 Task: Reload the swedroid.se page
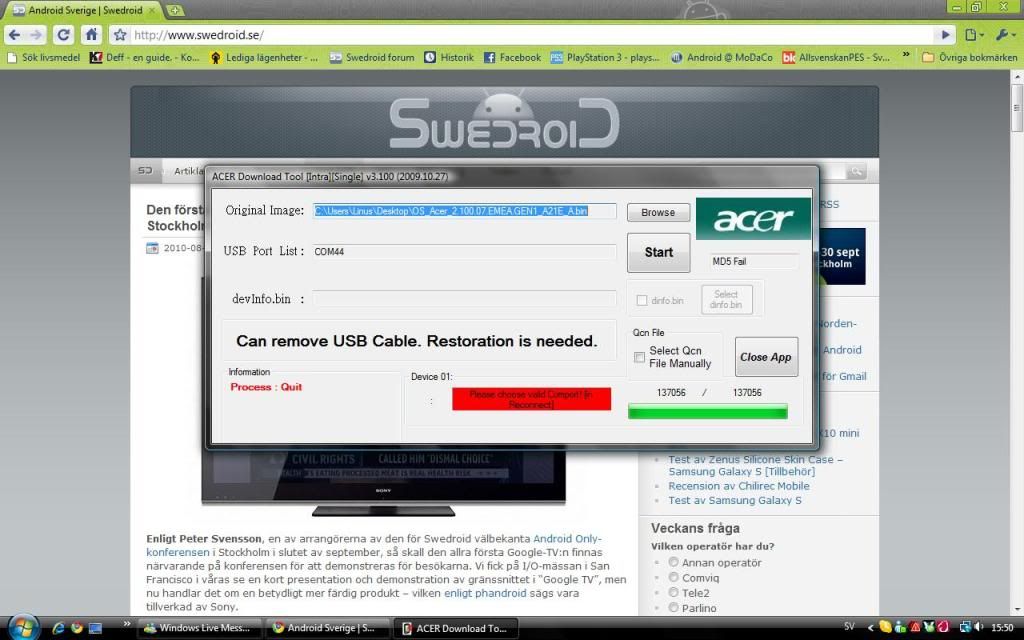click(63, 35)
